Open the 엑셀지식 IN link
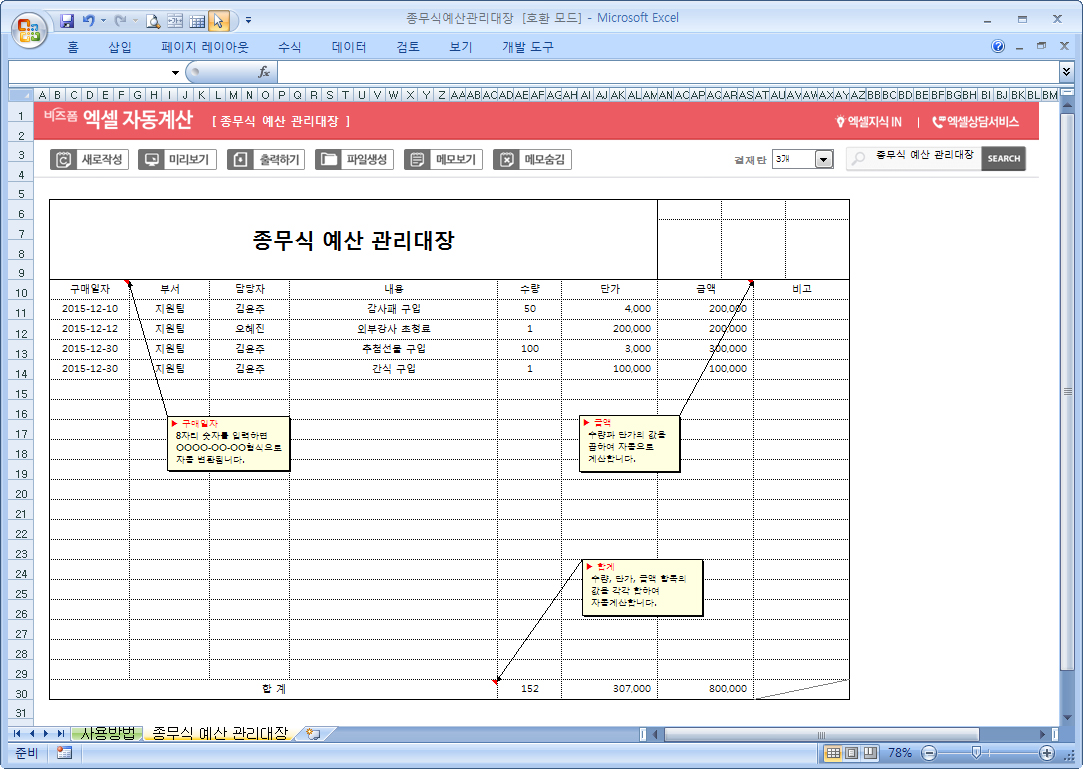This screenshot has width=1083, height=769. (x=869, y=122)
